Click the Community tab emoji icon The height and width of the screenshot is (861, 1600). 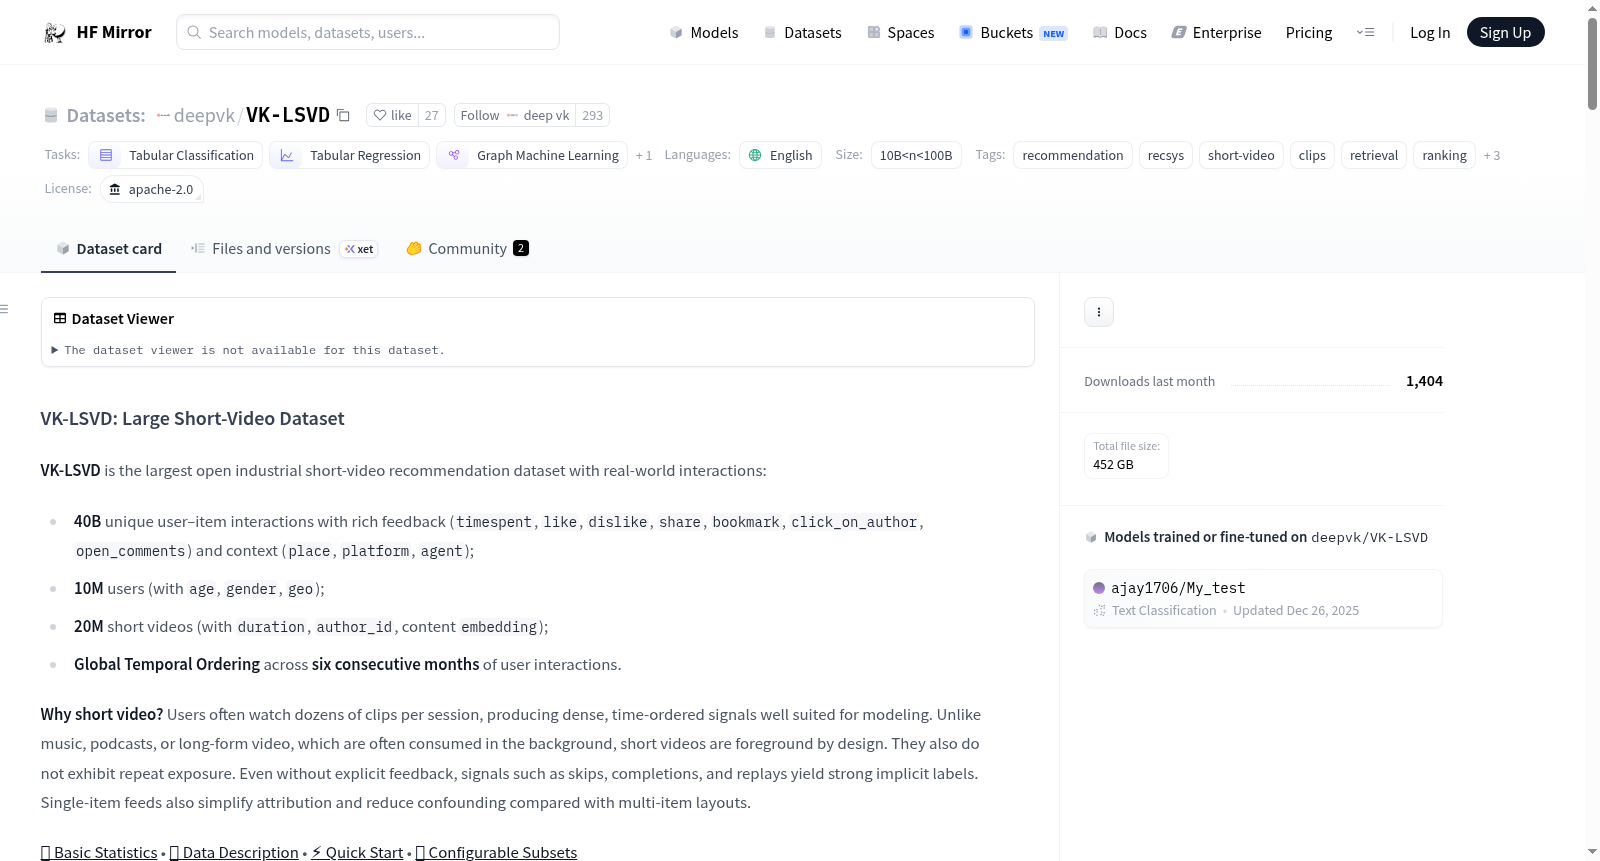coord(414,249)
